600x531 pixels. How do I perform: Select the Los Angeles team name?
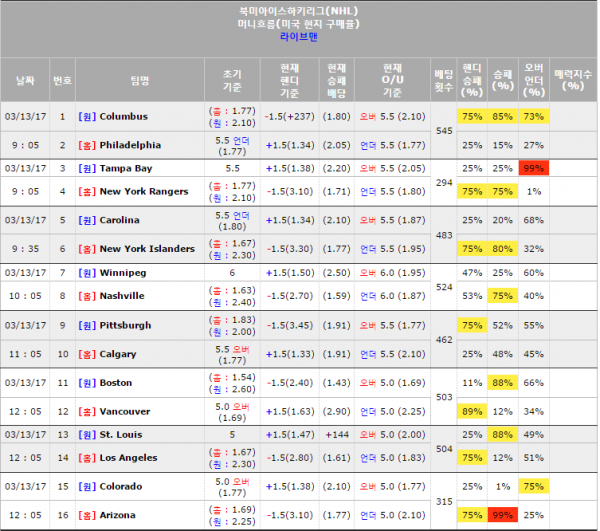tap(128, 458)
